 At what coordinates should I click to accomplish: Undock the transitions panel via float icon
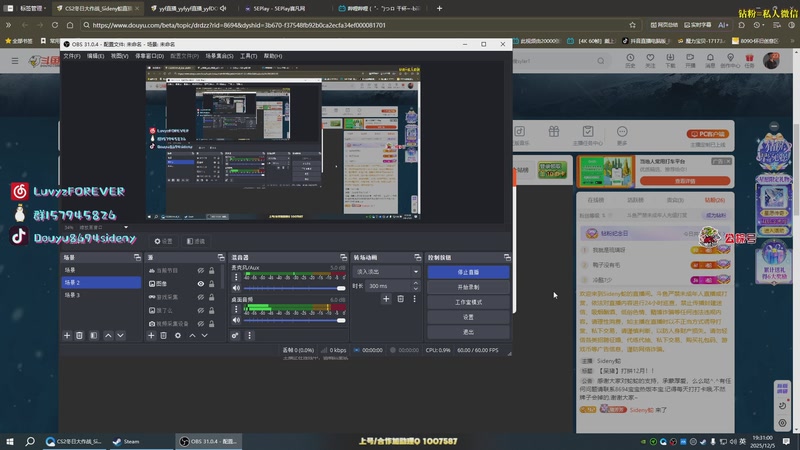tap(418, 258)
